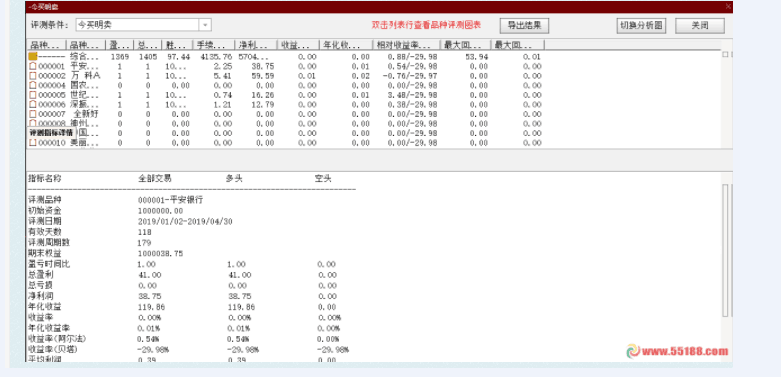The image size is (781, 377).
Task: Click the document icon beside 000002
Action: click(33, 76)
